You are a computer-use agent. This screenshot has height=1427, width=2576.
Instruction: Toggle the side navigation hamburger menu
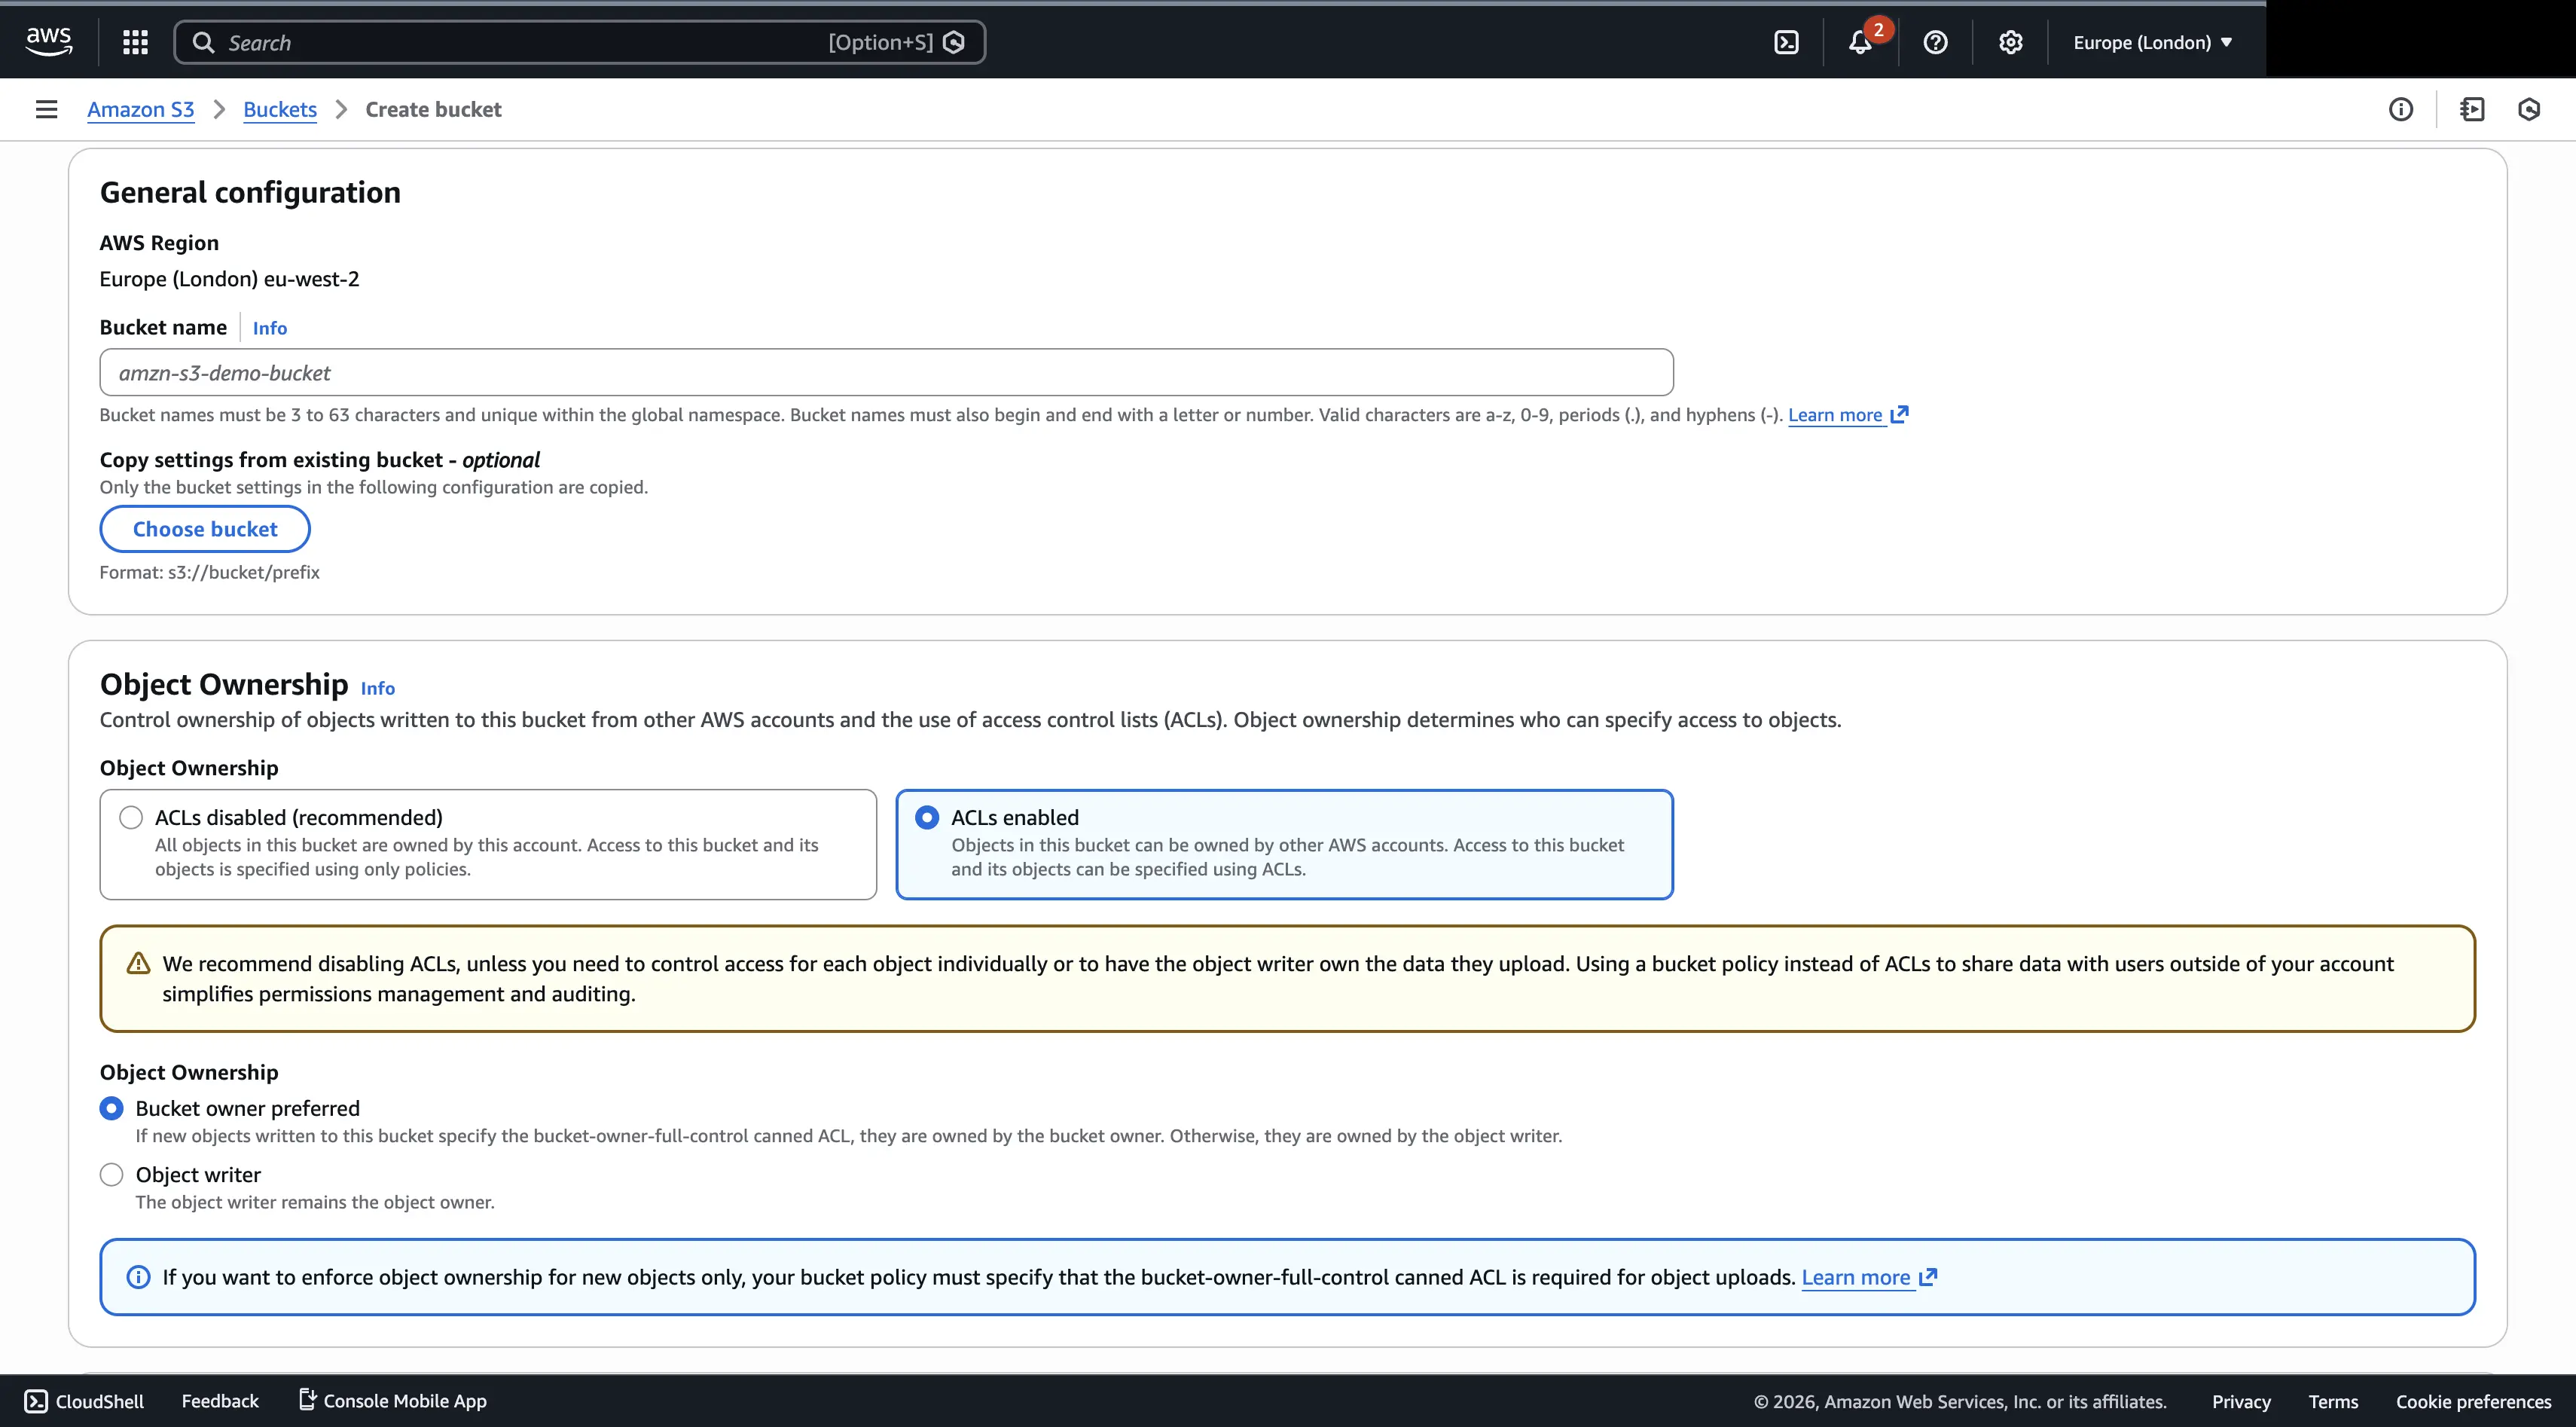pos(46,109)
